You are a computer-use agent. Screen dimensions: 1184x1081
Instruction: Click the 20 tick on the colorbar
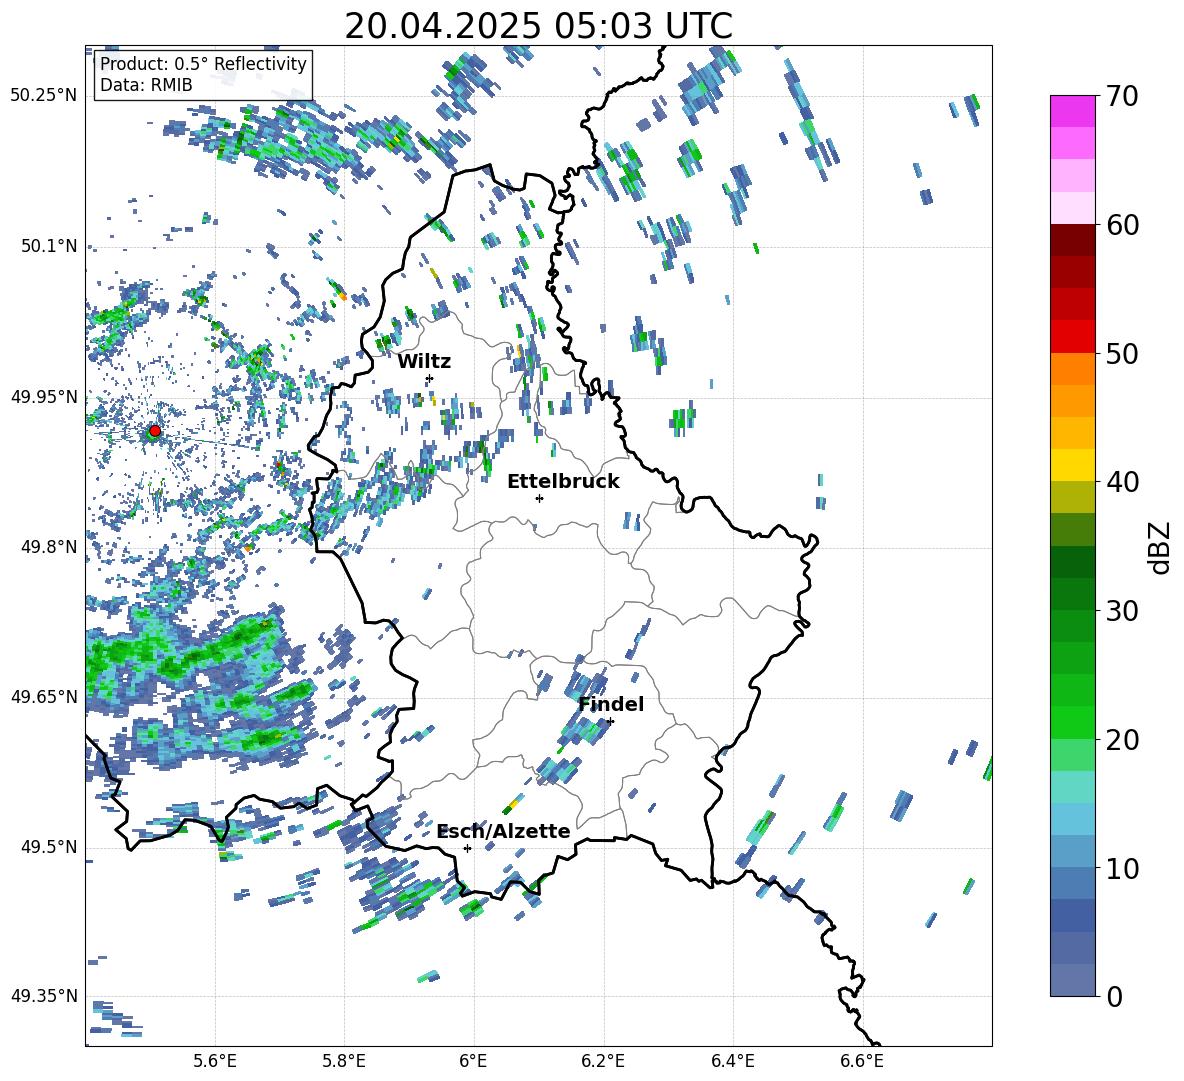tap(1122, 739)
